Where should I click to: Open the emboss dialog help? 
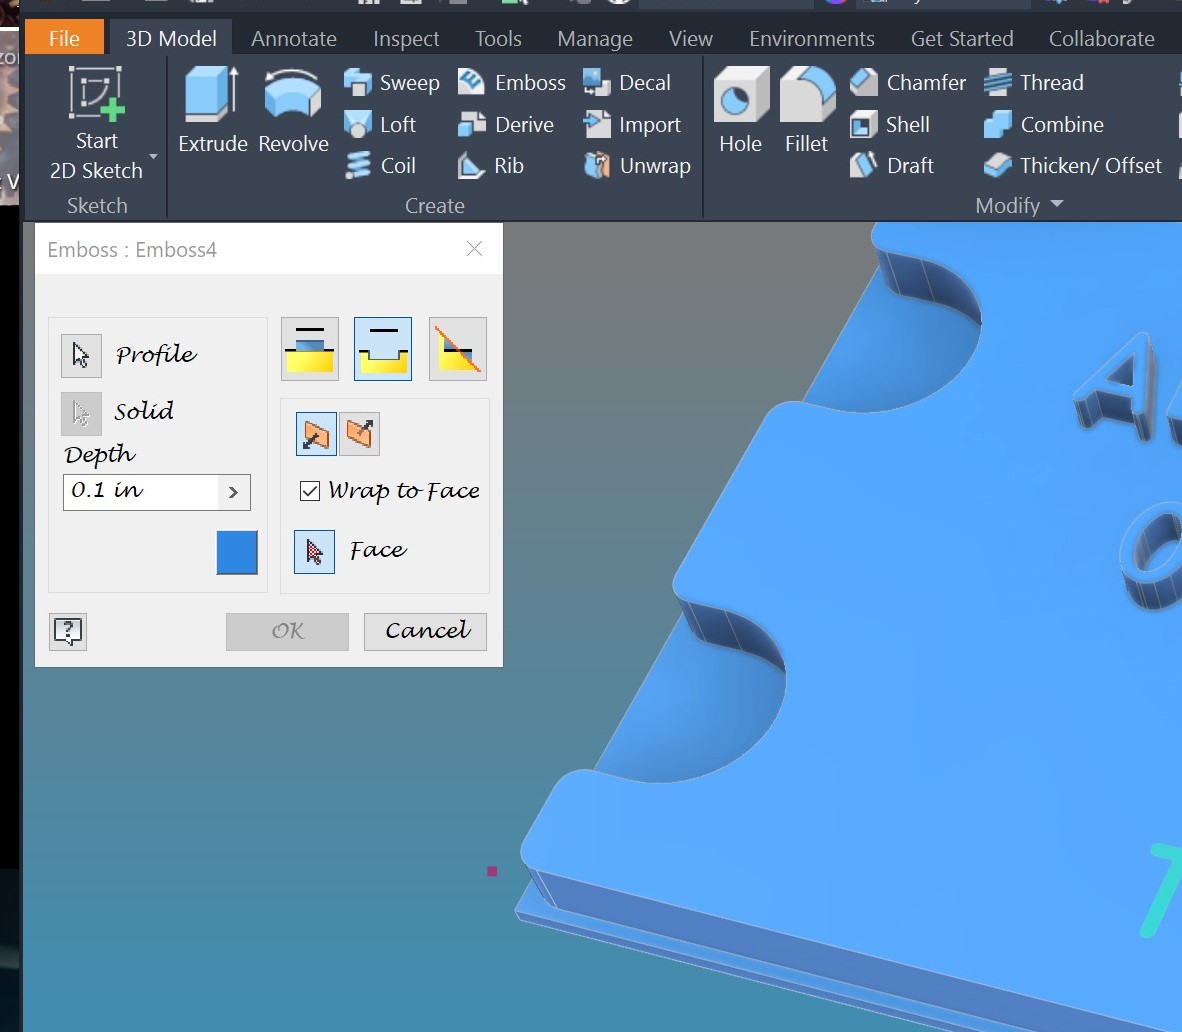68,631
